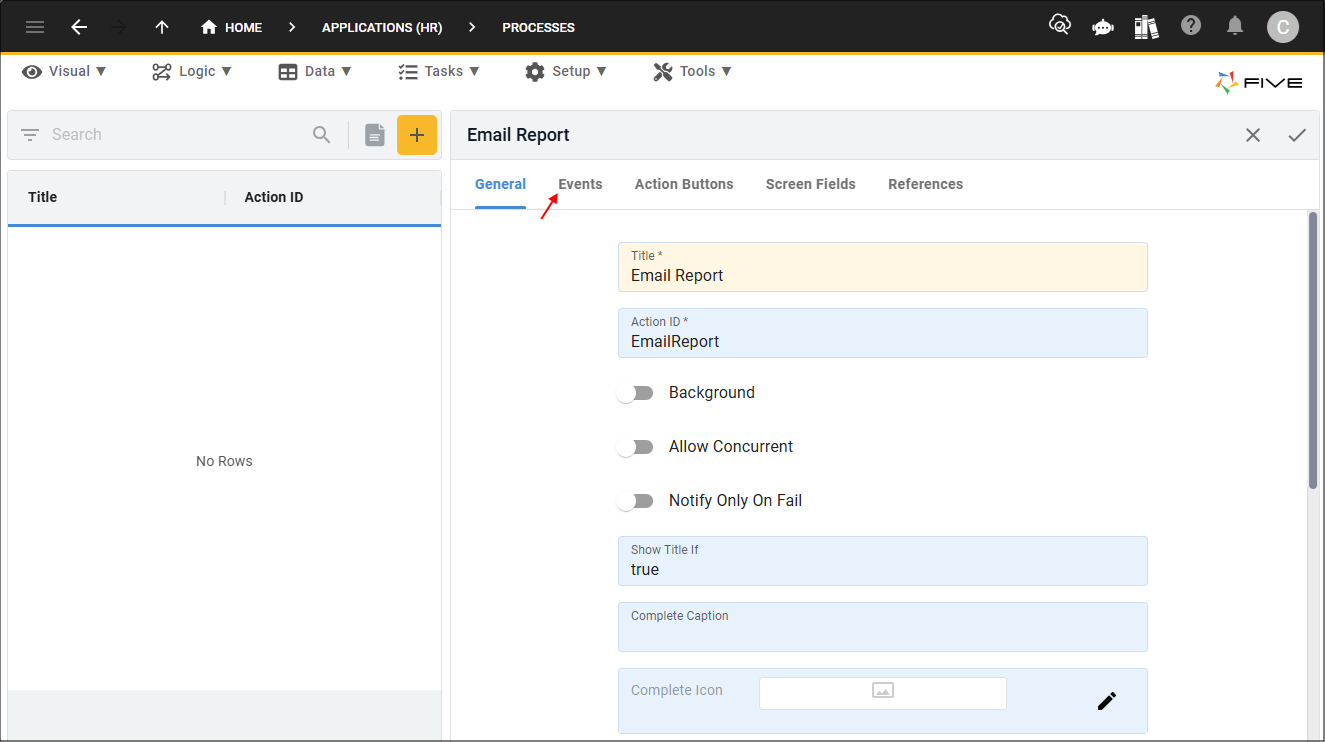Click the back arrow in top bar
This screenshot has width=1325, height=742.
point(79,27)
